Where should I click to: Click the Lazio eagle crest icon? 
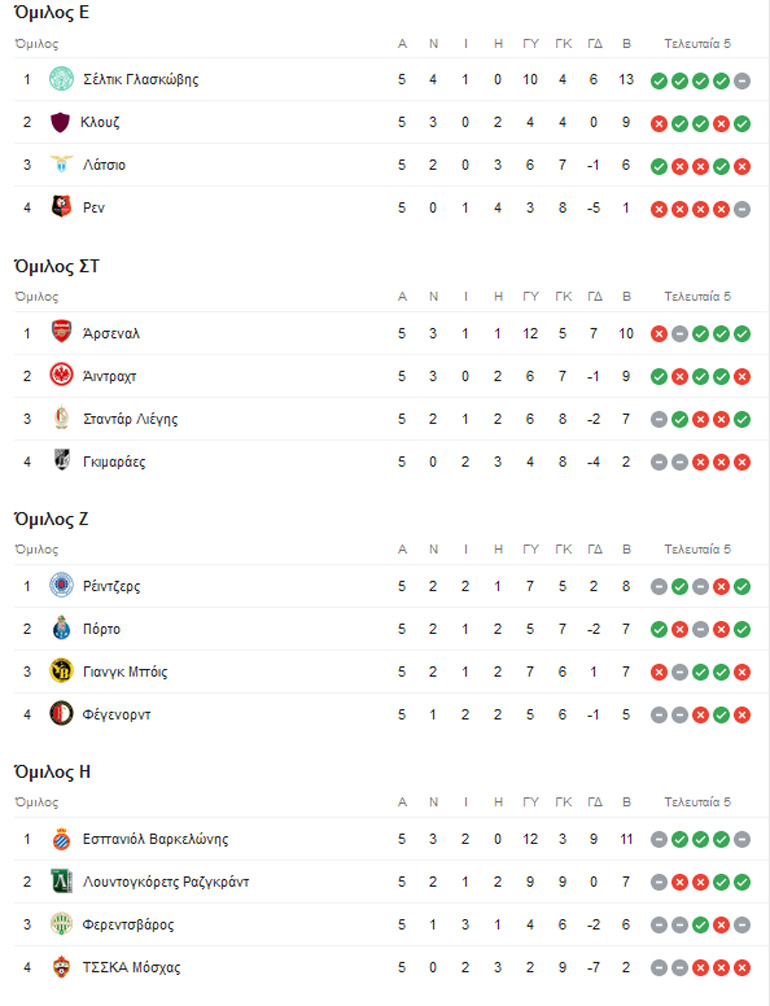click(x=62, y=165)
